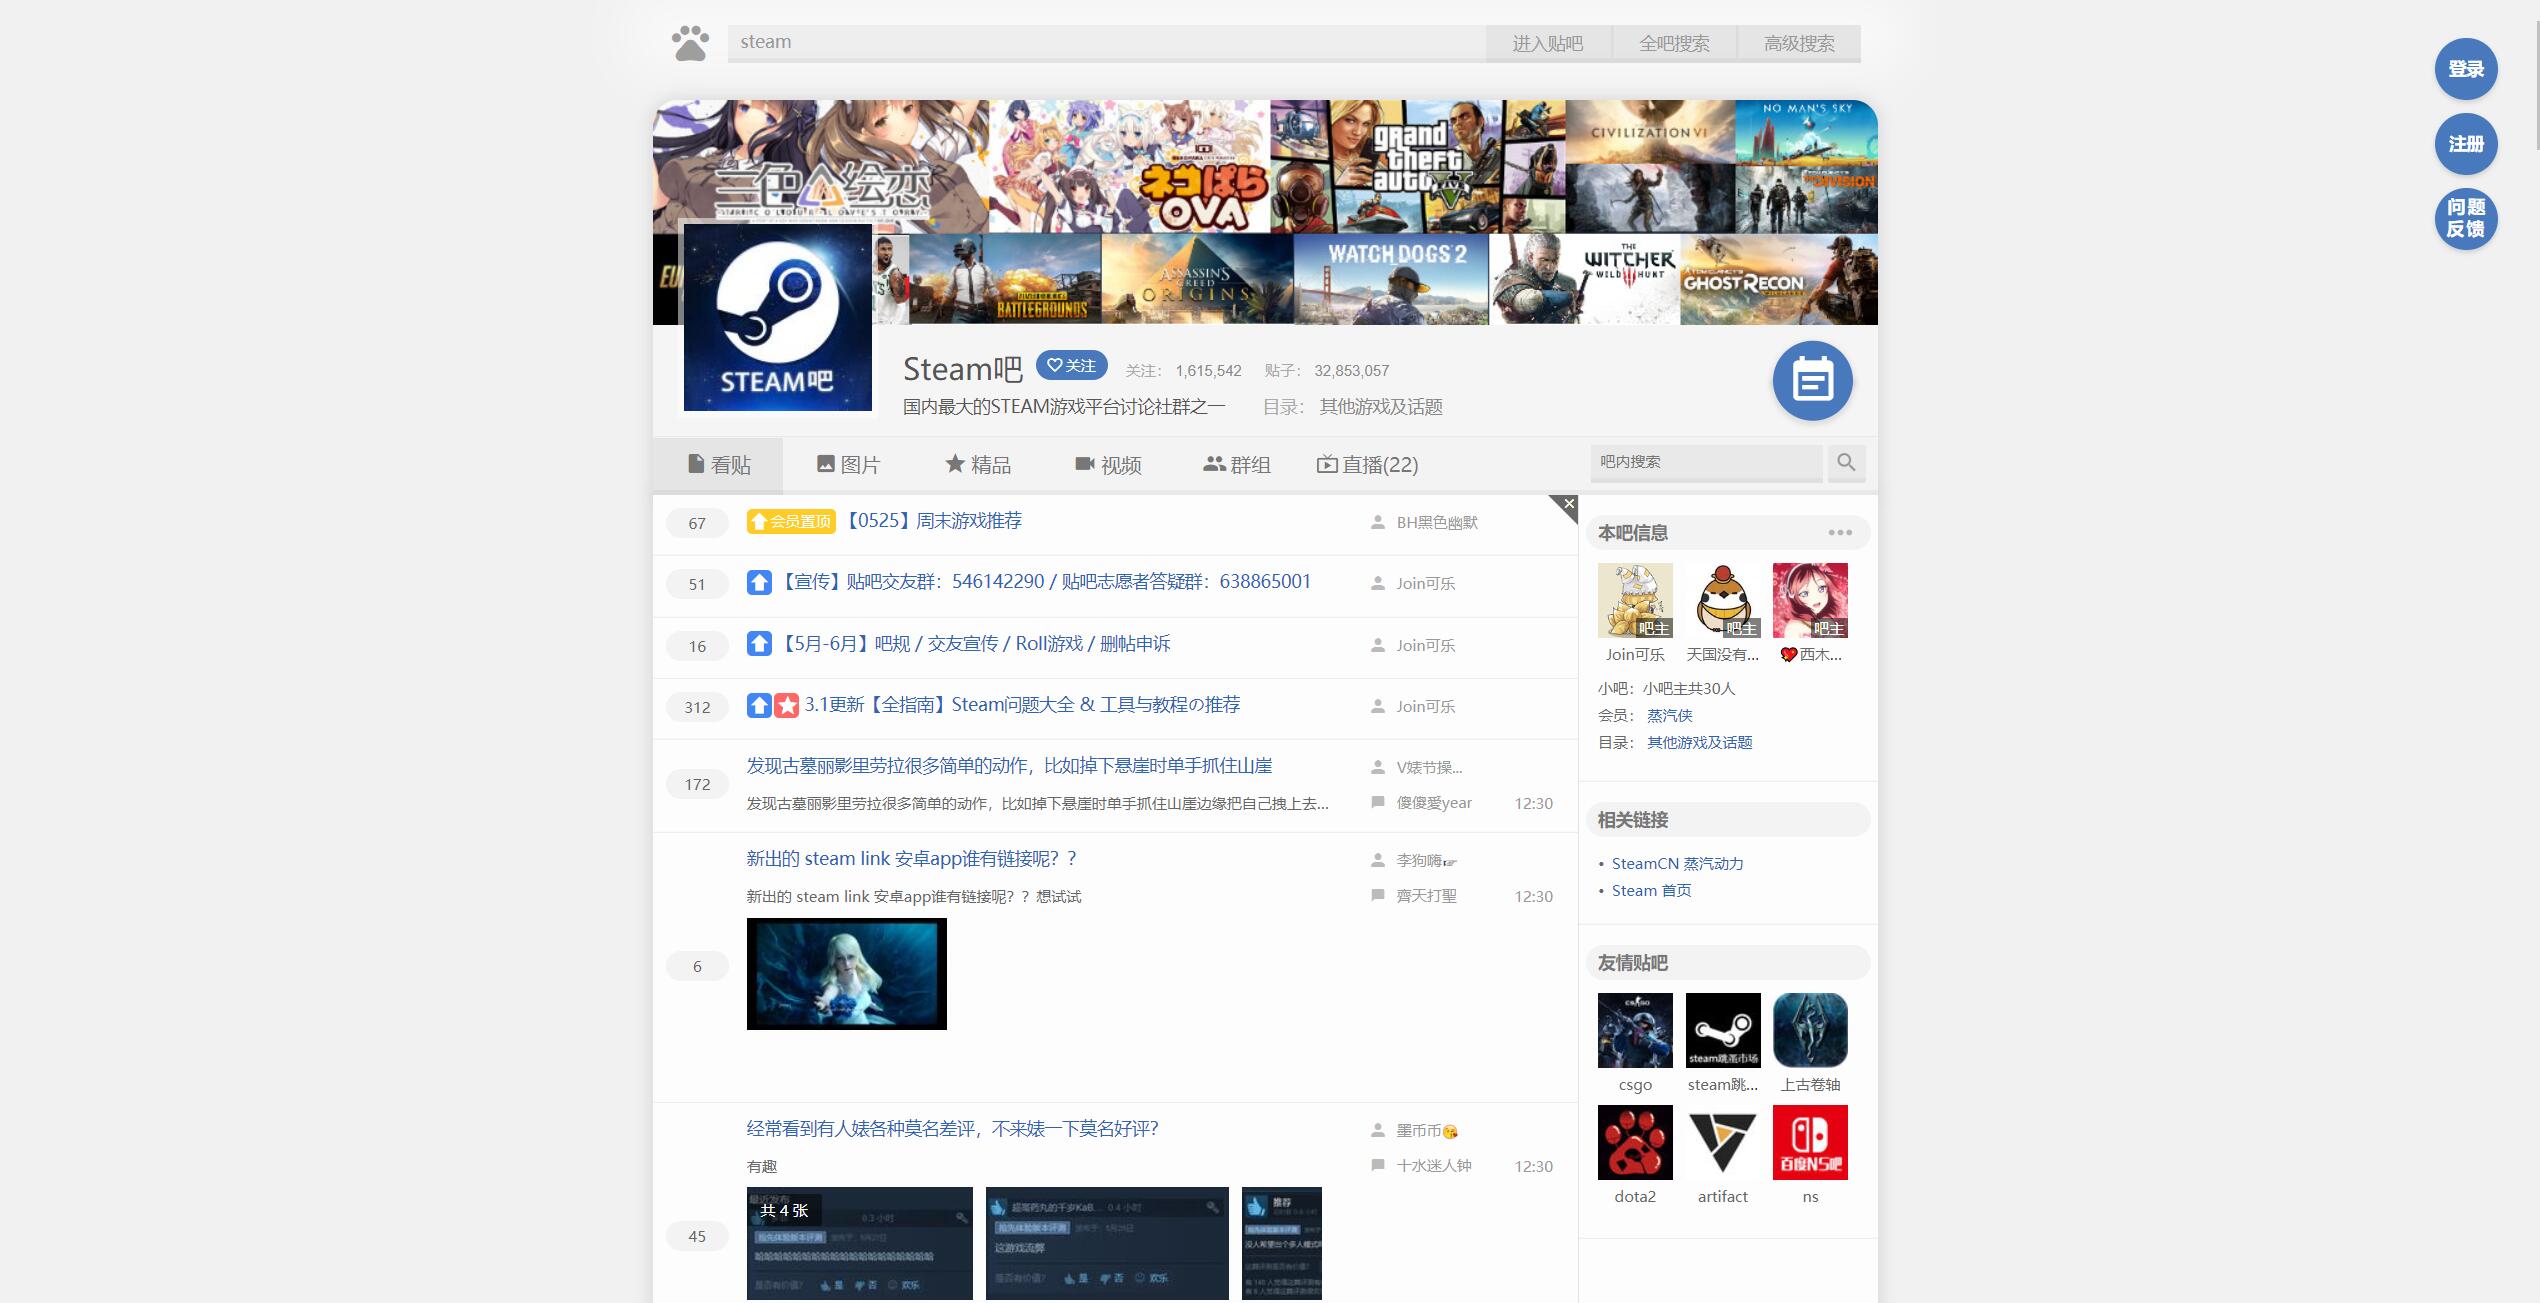Image resolution: width=2540 pixels, height=1303 pixels.
Task: Click the steam跳蚤市场 friend bar icon
Action: [x=1723, y=1030]
